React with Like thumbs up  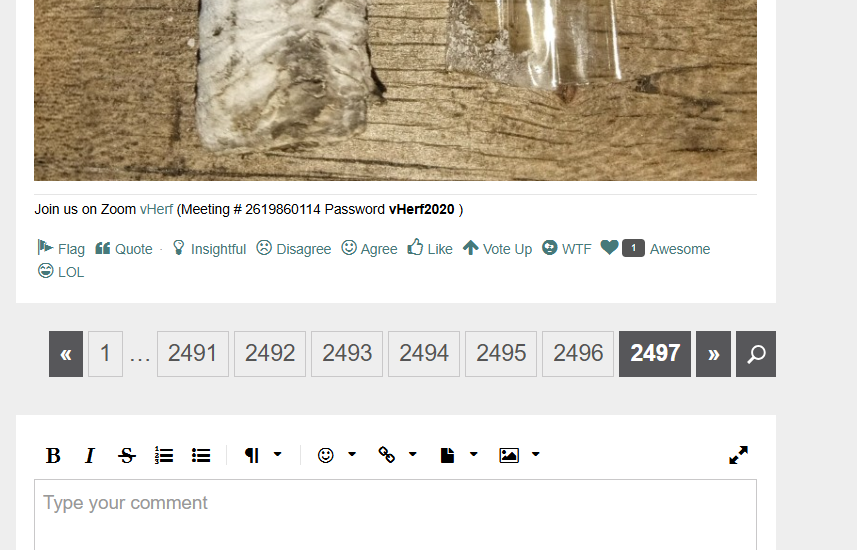[430, 249]
